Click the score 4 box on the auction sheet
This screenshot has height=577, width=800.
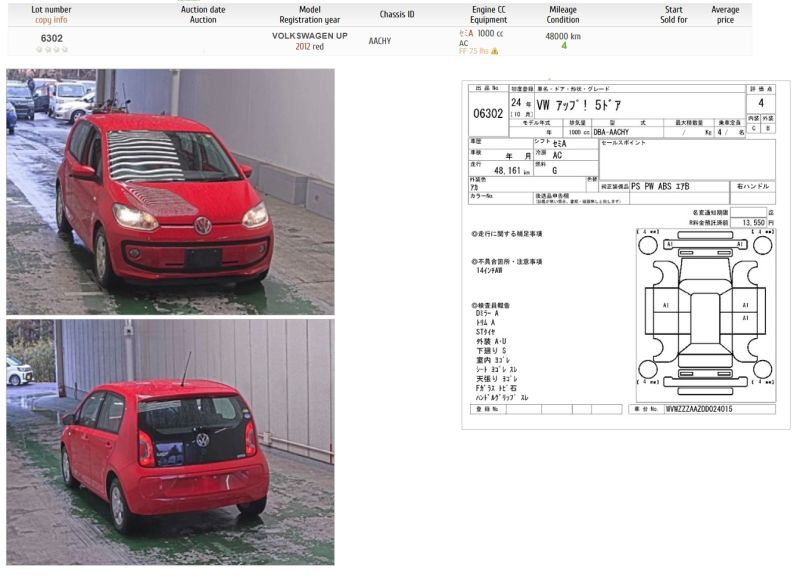coord(761,103)
